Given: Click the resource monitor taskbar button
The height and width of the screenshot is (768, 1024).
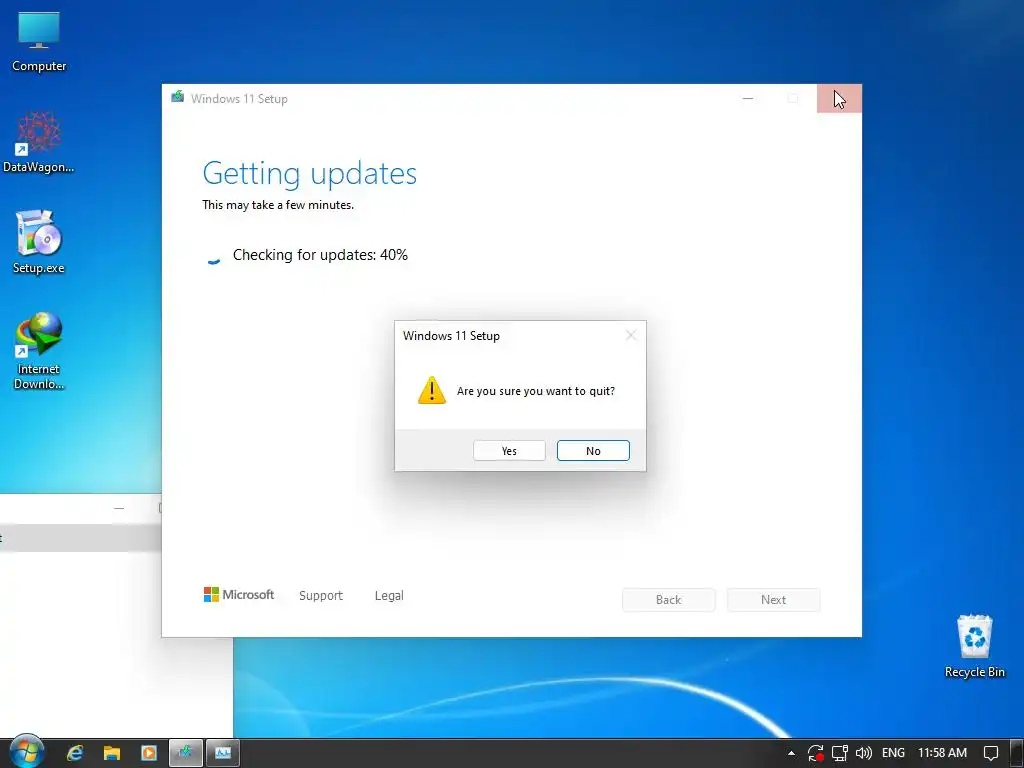Looking at the screenshot, I should pyautogui.click(x=223, y=753).
